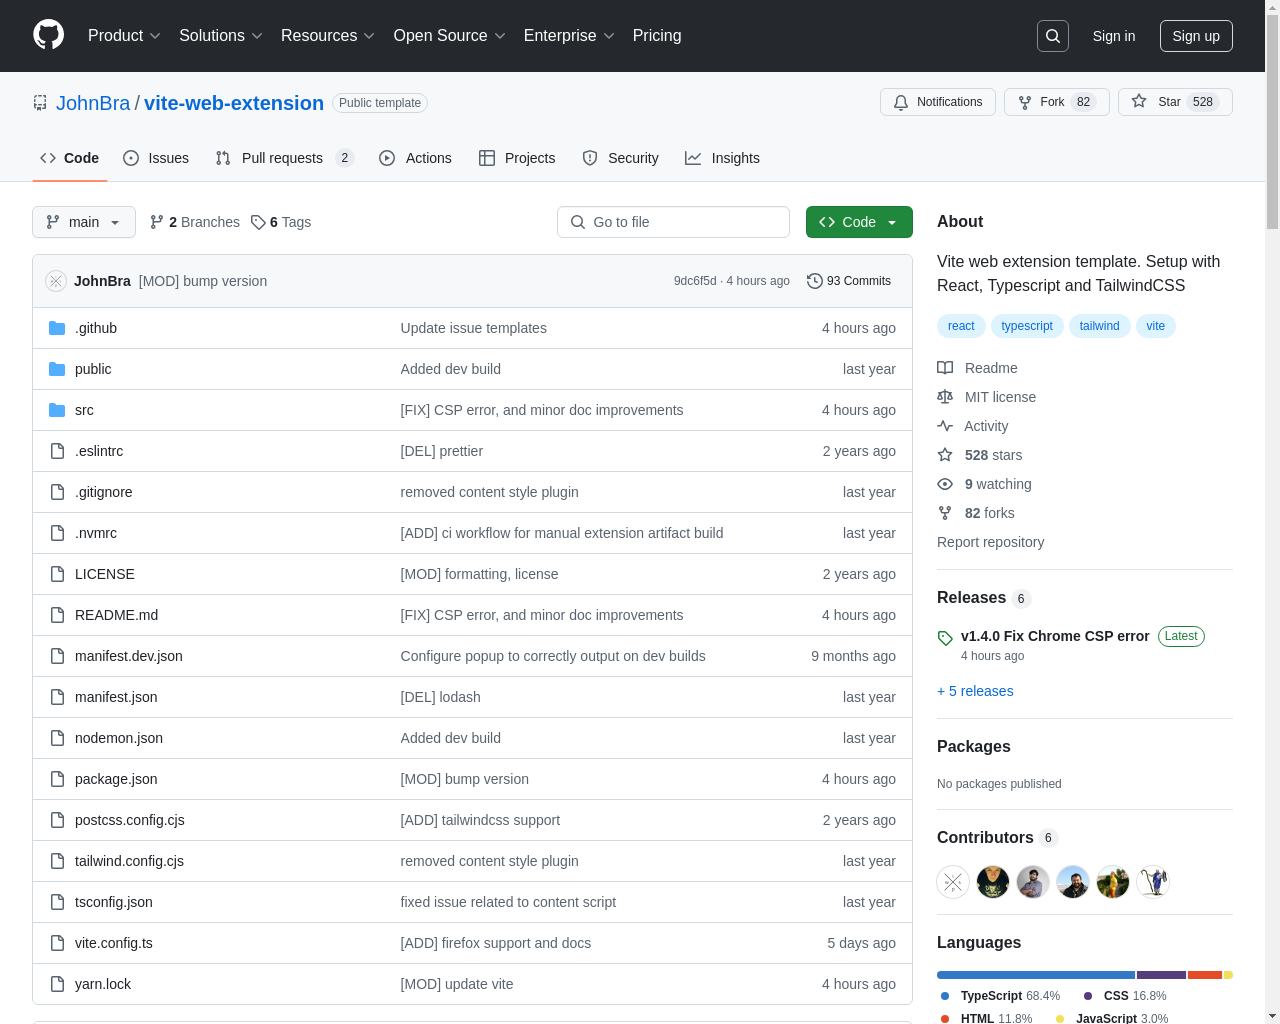
Task: Open the v1.4.0 Fix Chrome CSP error release
Action: coord(1055,636)
